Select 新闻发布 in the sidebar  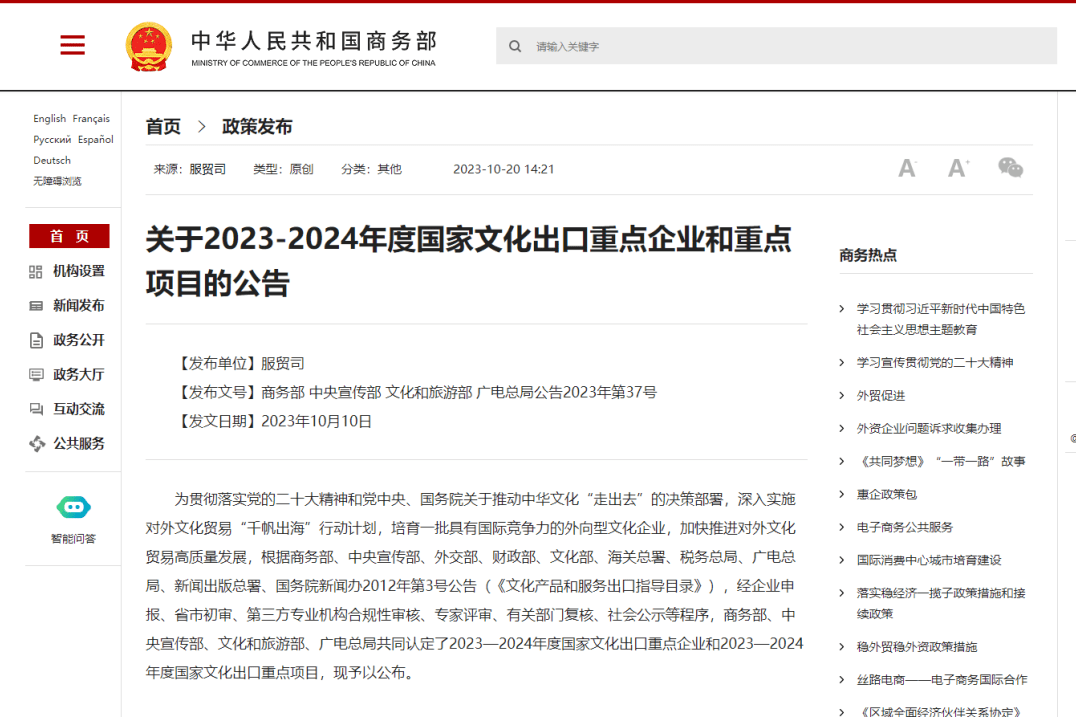click(x=78, y=306)
